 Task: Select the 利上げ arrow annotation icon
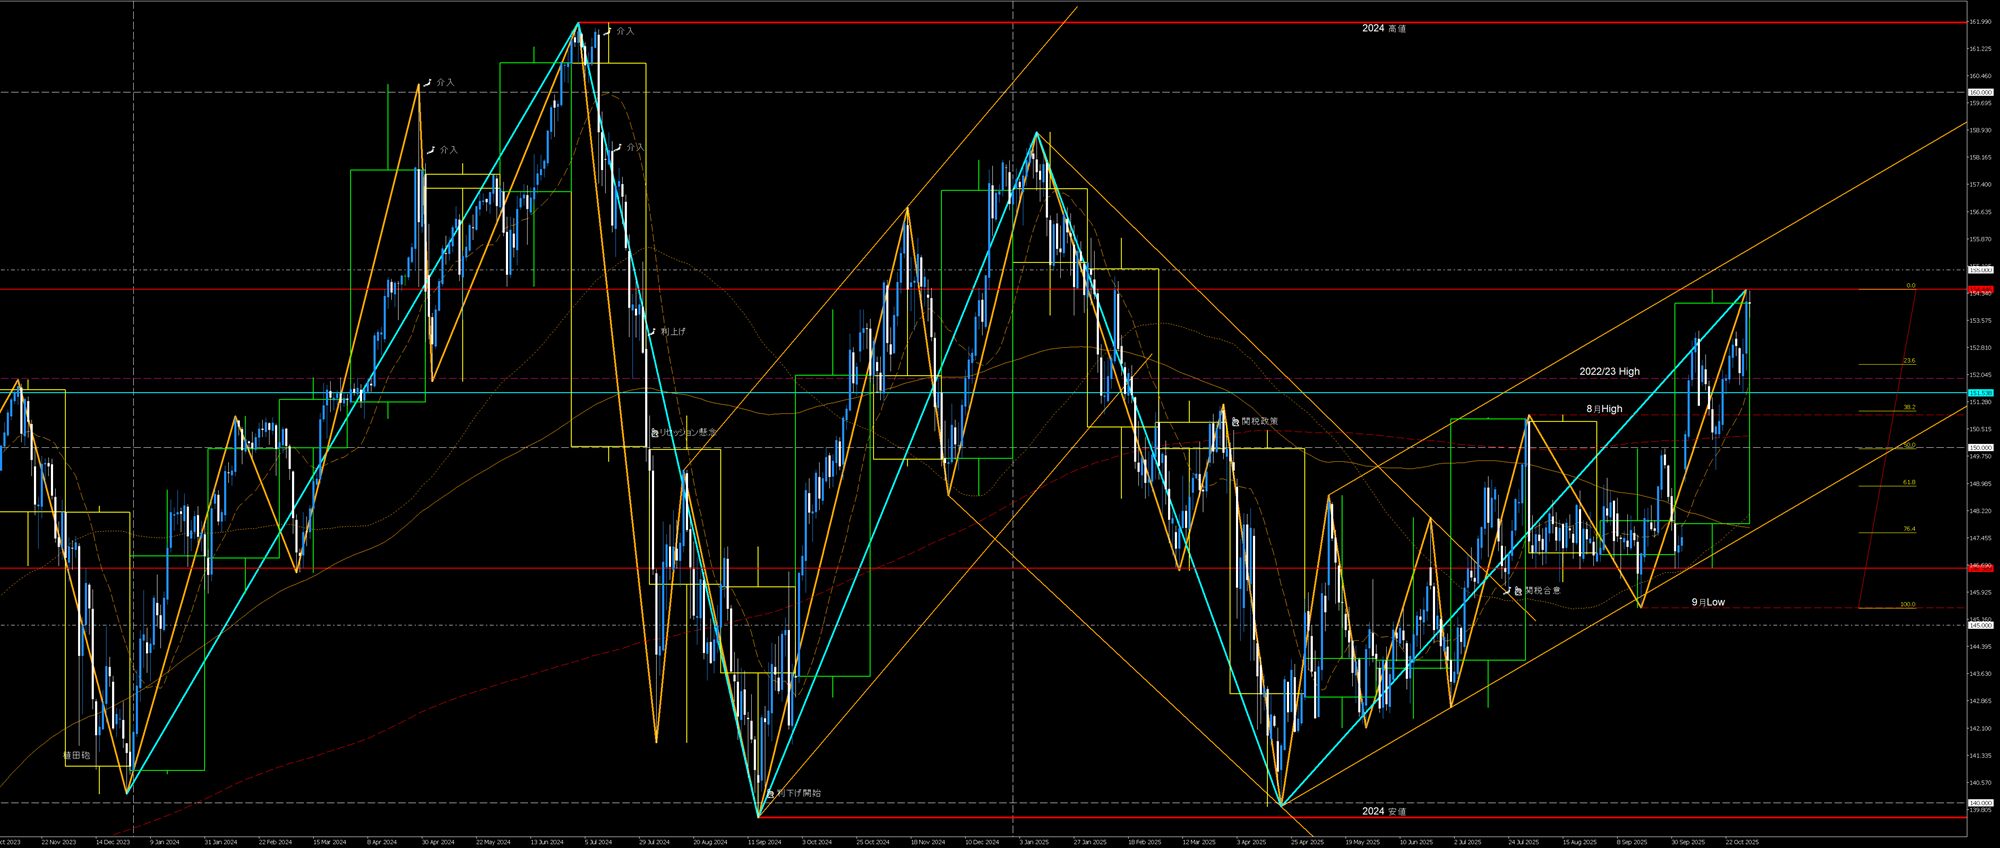(652, 331)
